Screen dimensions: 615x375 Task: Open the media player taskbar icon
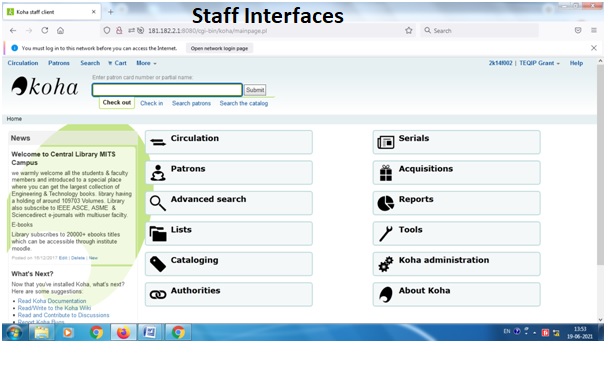[x=68, y=333]
